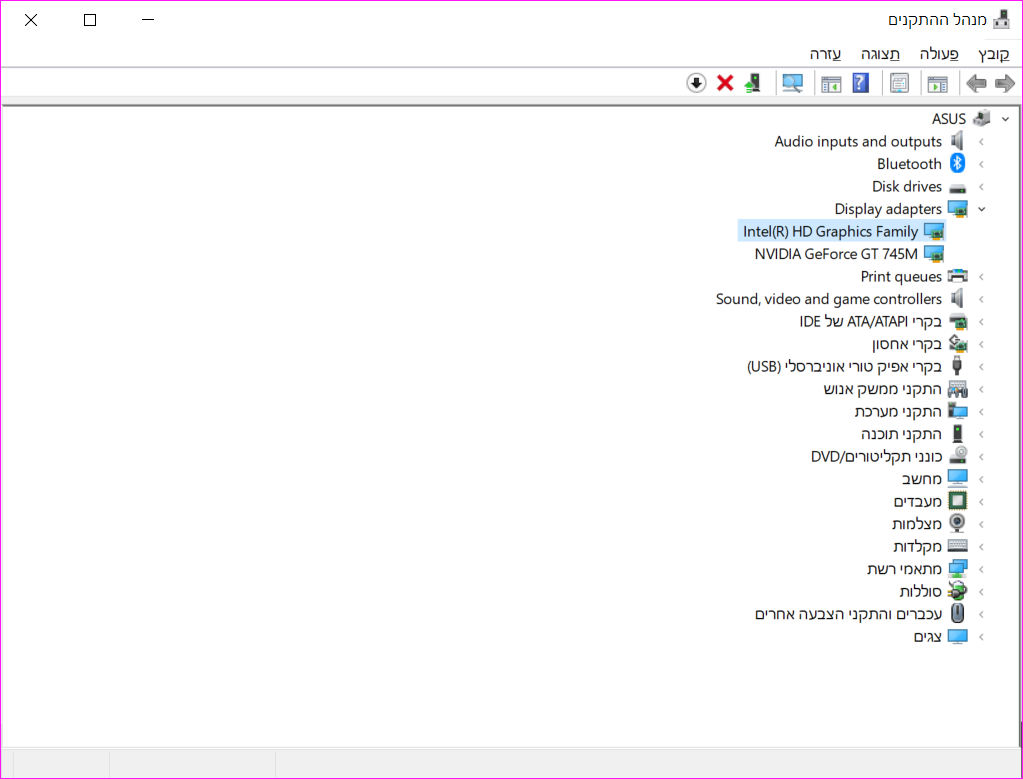The width and height of the screenshot is (1023, 779).
Task: Expand Sound, video and game controllers
Action: [981, 299]
